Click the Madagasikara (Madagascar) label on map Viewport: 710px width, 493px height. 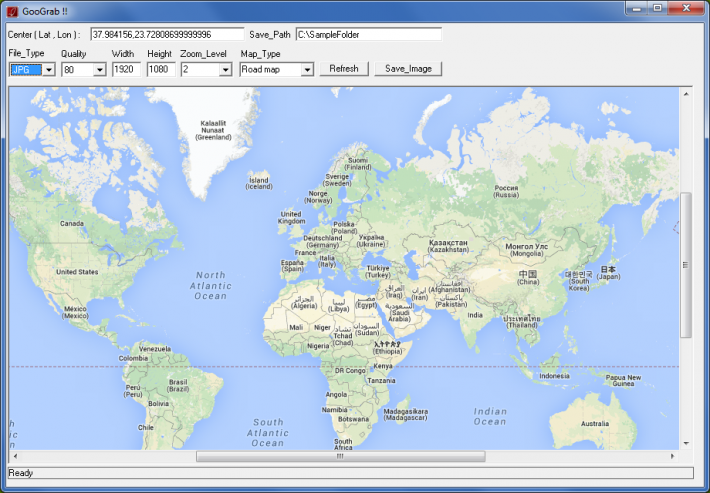405,415
